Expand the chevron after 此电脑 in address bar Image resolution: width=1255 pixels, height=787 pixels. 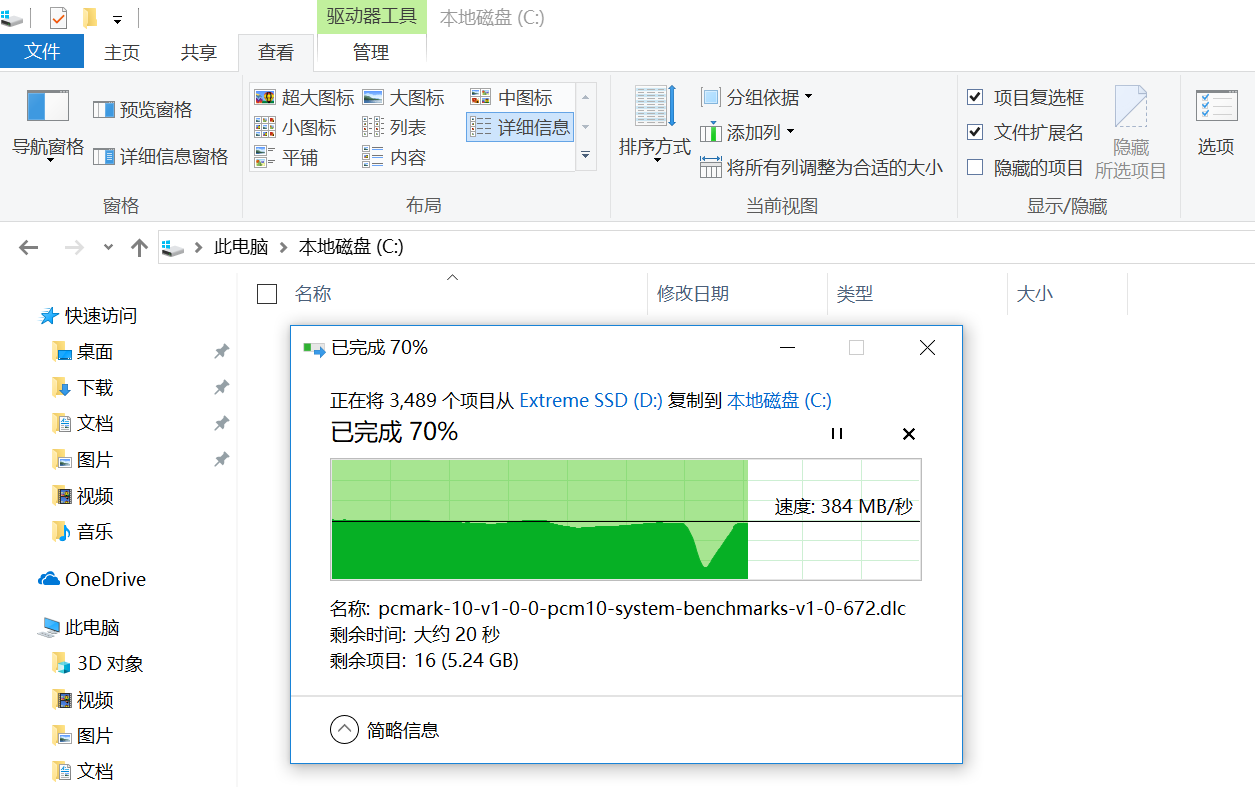(x=284, y=247)
